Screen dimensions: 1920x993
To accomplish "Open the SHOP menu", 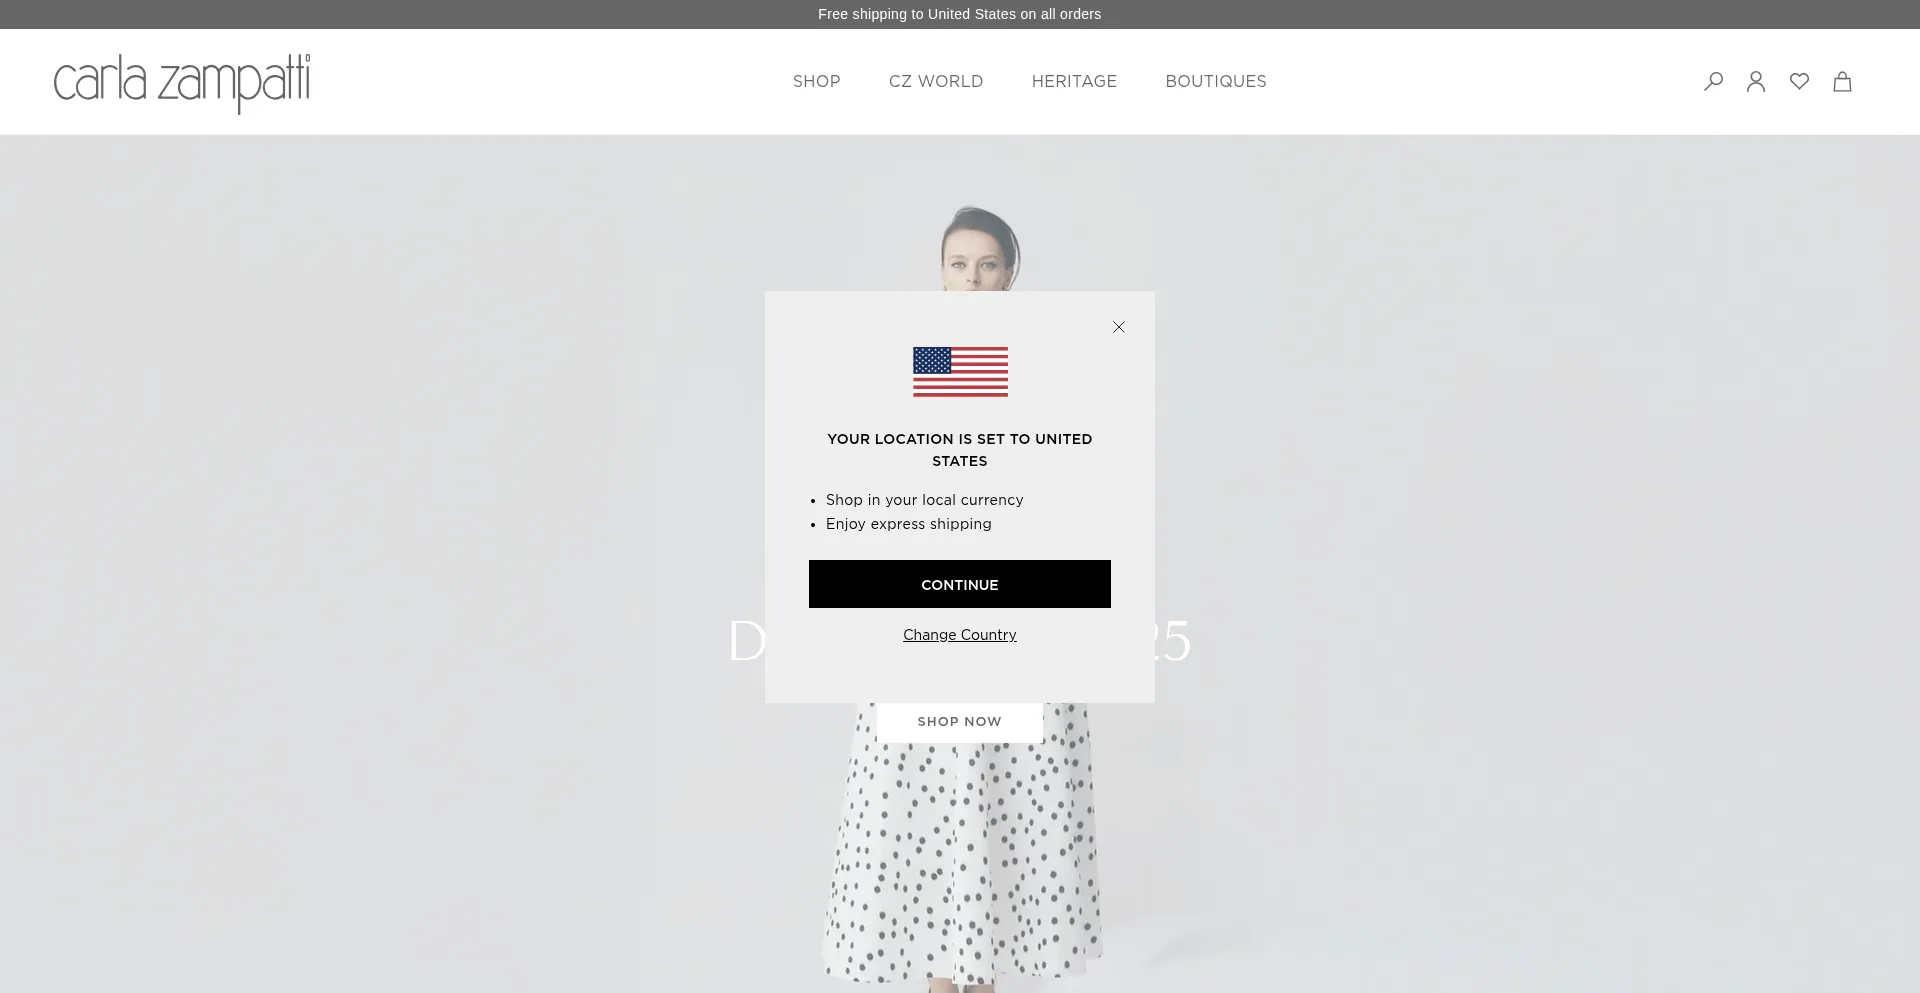I will click(x=817, y=81).
